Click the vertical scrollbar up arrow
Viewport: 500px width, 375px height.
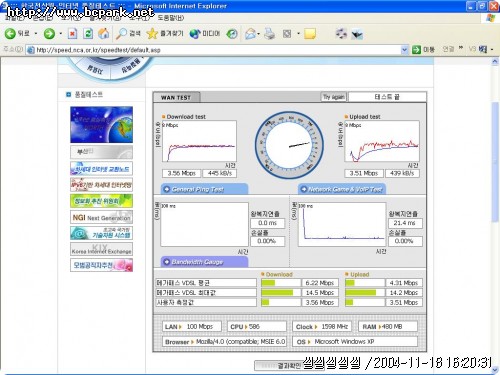pyautogui.click(x=495, y=61)
